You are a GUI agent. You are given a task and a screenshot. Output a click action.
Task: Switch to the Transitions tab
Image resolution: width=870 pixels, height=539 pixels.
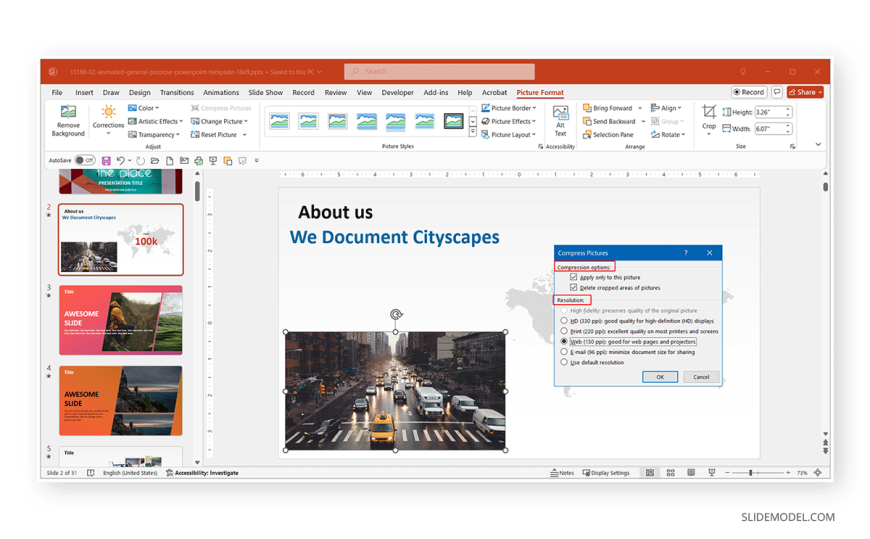(x=177, y=93)
